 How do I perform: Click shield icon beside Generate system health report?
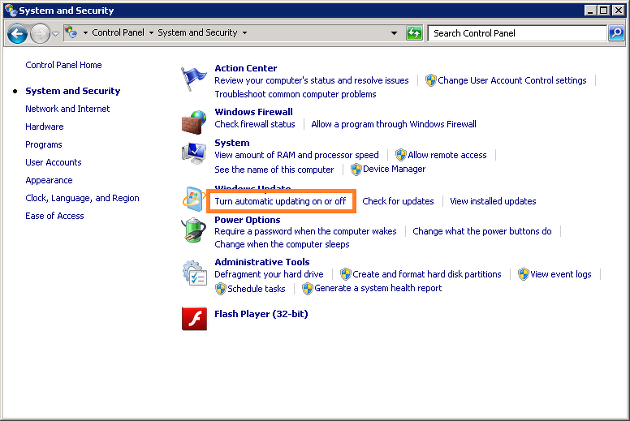(307, 288)
